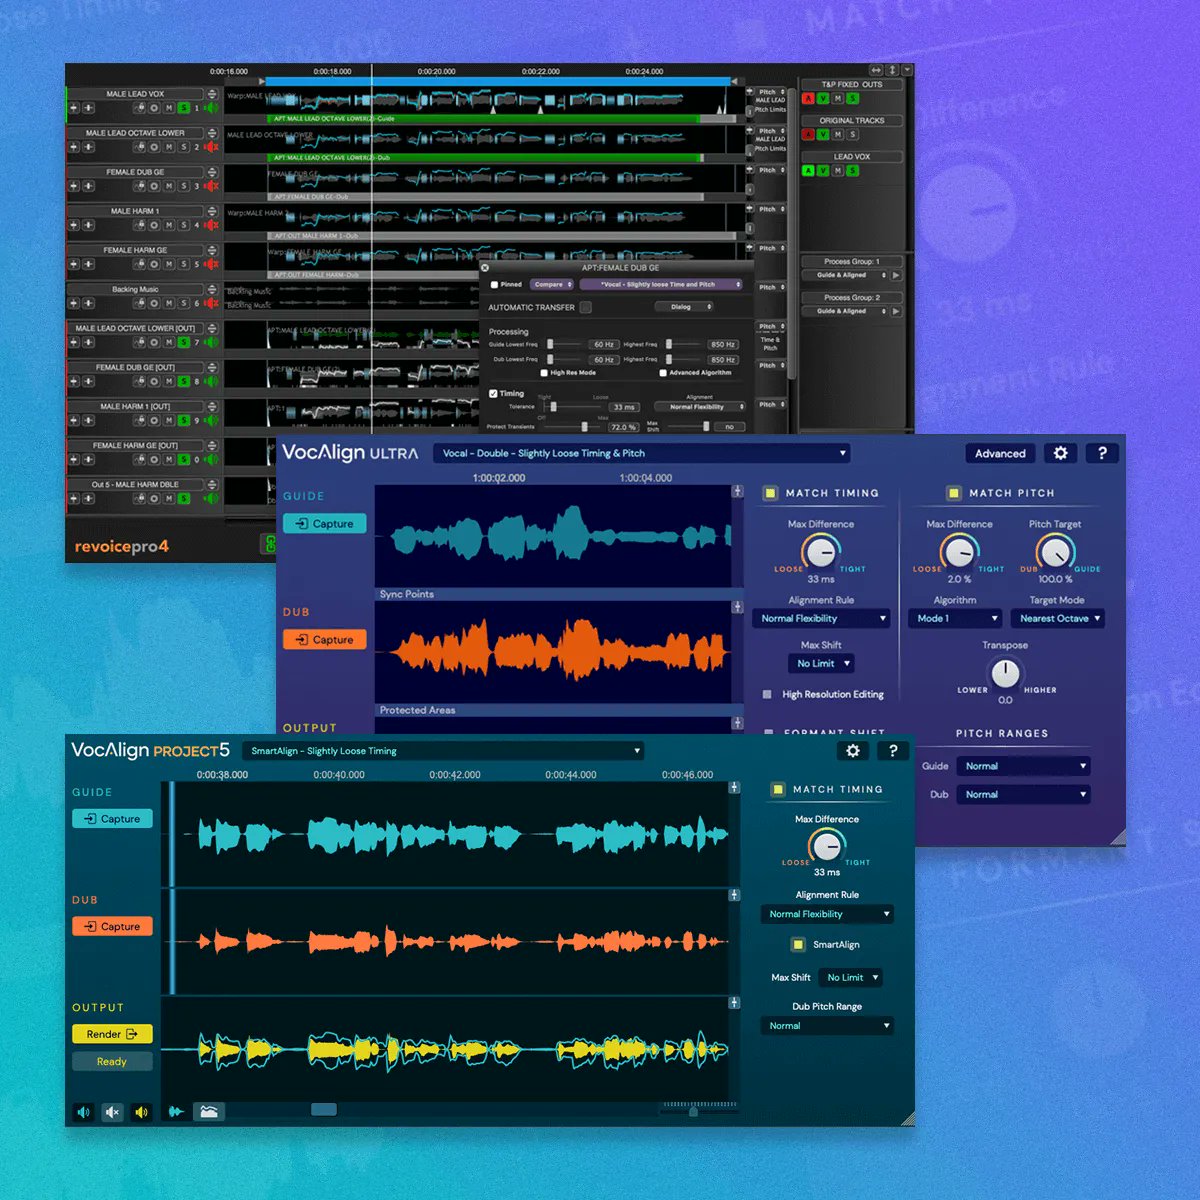
Task: Toggle Match Timing in VocAlign Ultra
Action: [x=770, y=493]
